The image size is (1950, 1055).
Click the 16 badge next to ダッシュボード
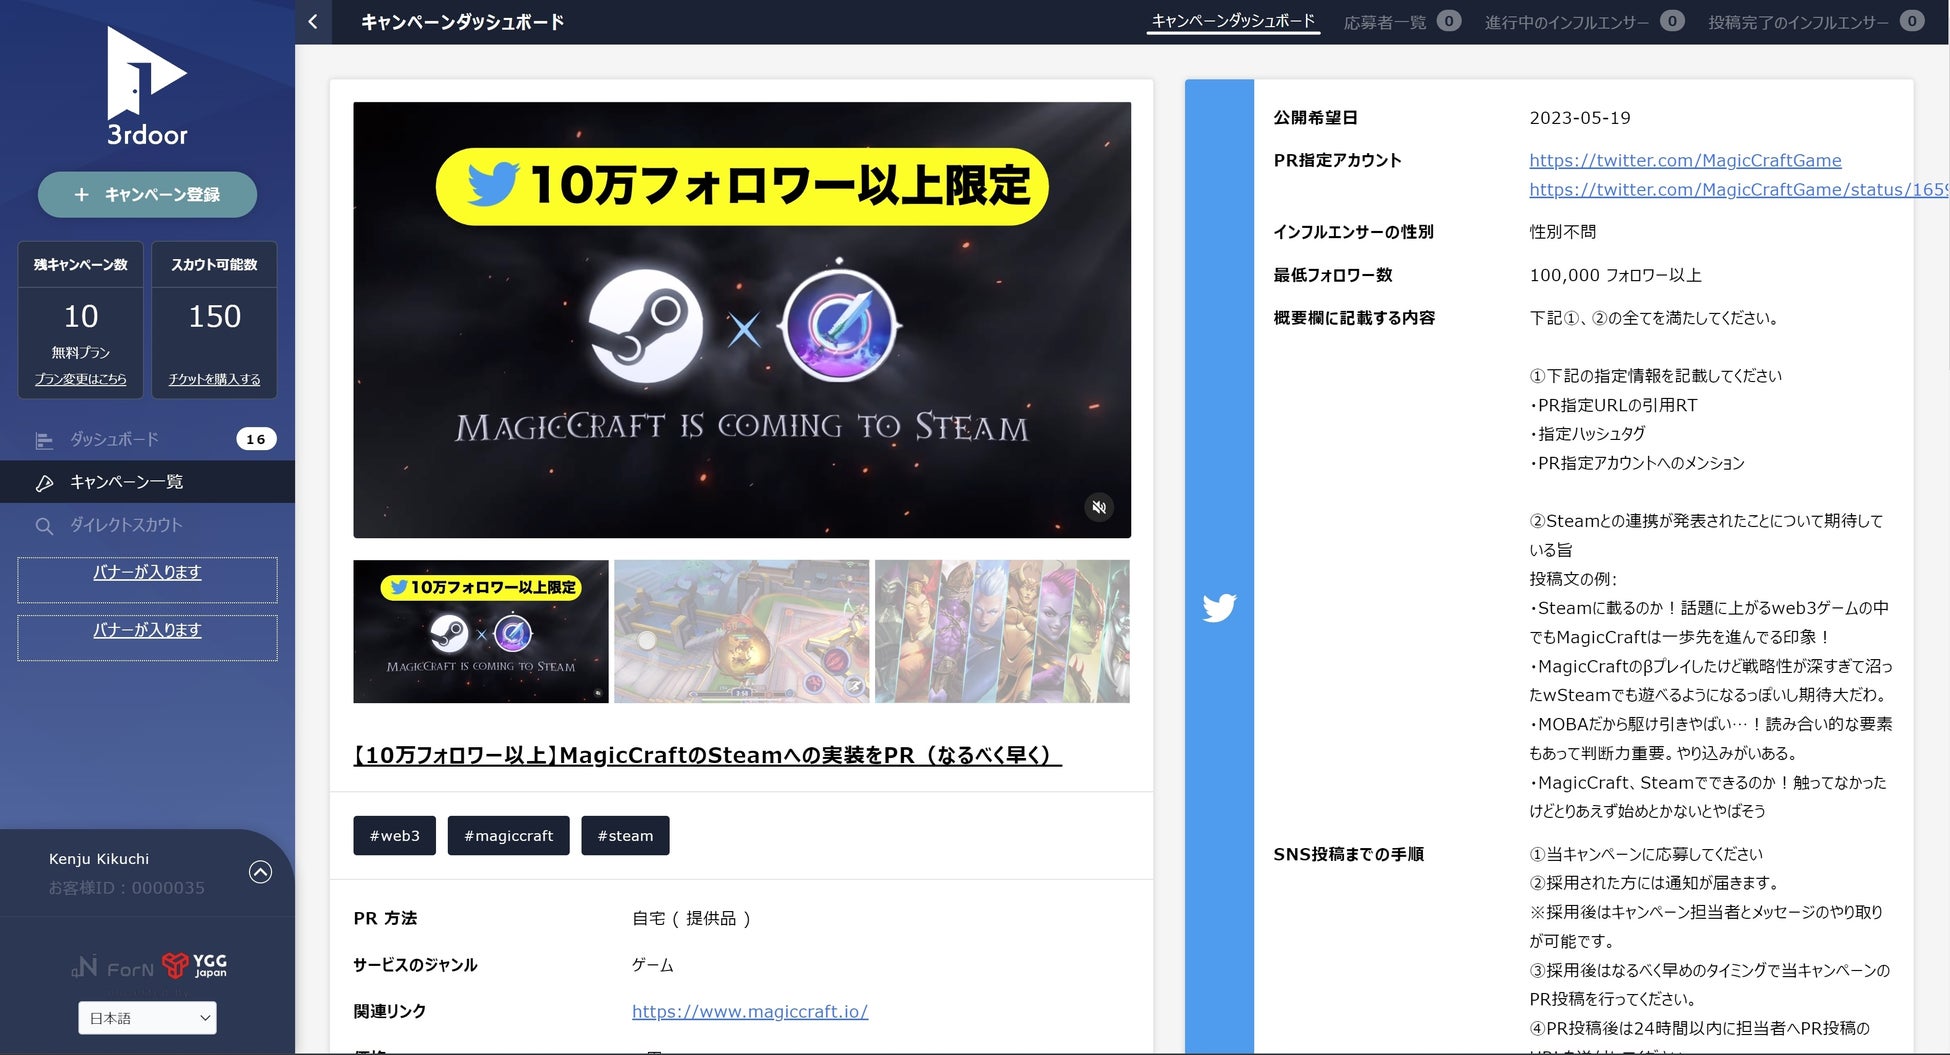tap(256, 439)
